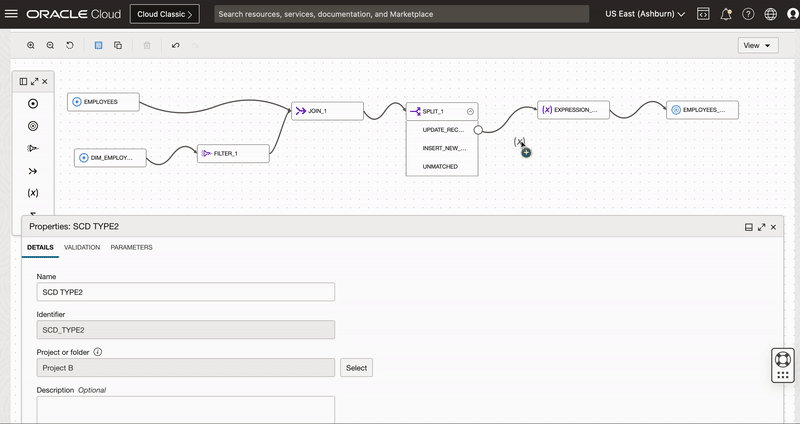This screenshot has width=800, height=424.
Task: Click the Oracle Cloud search bar
Action: coord(402,14)
